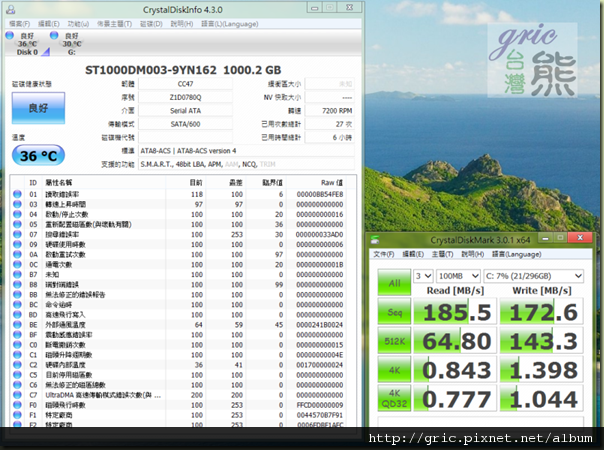Click status orb for SMART attribute ID BC
Screen dimensions: 604x450
tap(17, 304)
